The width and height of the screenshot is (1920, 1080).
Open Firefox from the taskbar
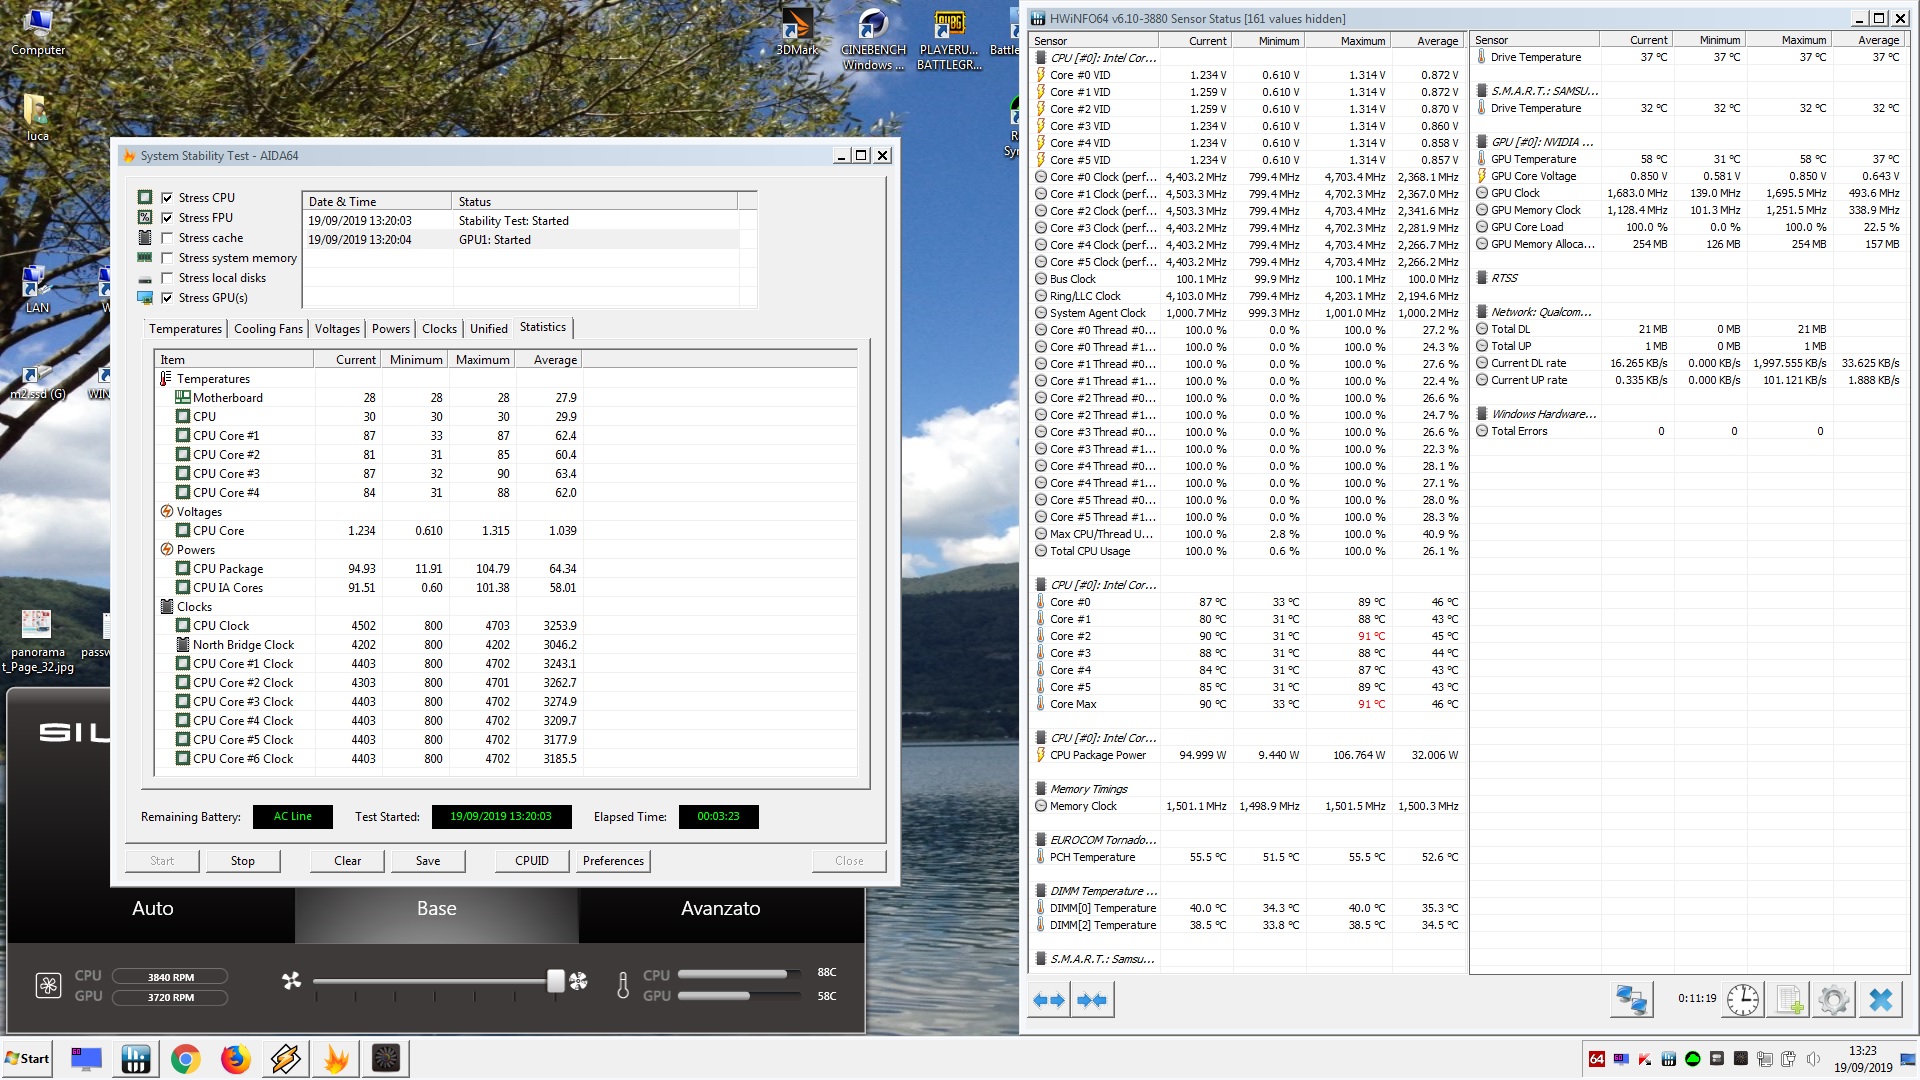pos(235,1058)
